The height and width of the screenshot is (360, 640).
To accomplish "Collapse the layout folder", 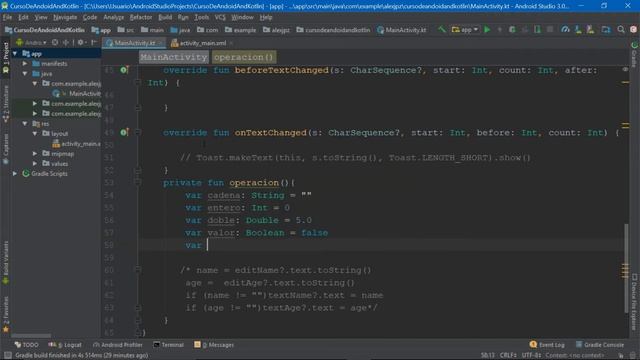I will click(x=35, y=133).
